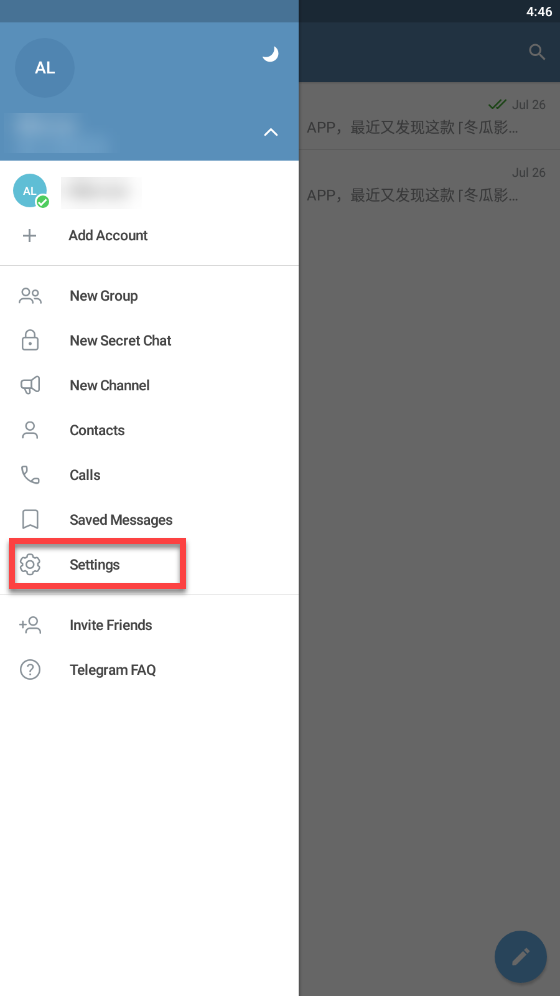The width and height of the screenshot is (560, 996).
Task: Click the New Group people icon
Action: 30,296
